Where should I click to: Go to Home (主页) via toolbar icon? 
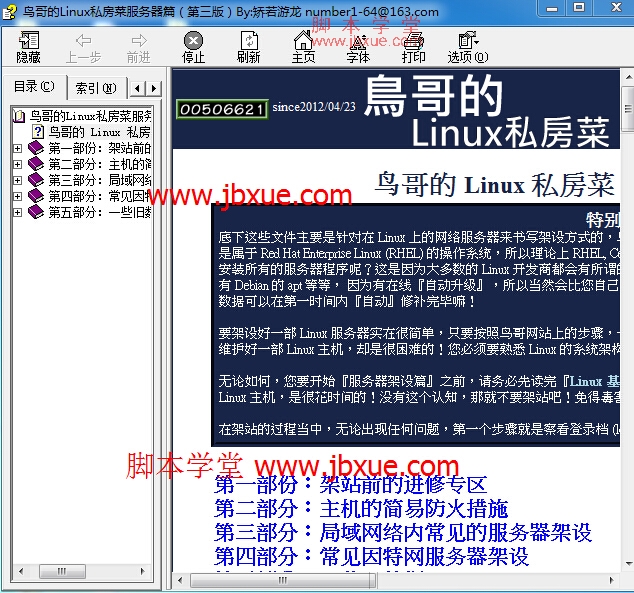303,47
